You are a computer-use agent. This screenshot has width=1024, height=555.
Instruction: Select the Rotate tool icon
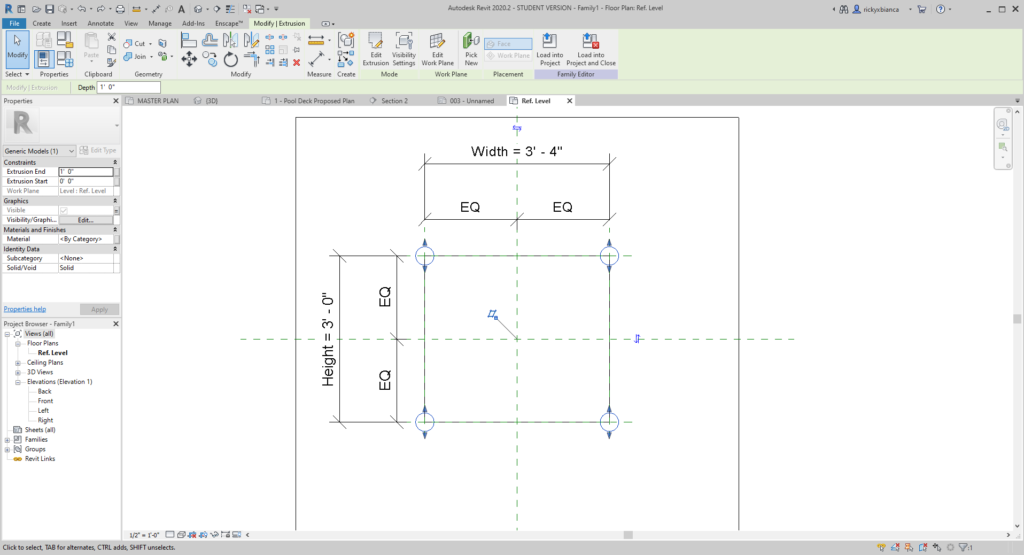[231, 59]
